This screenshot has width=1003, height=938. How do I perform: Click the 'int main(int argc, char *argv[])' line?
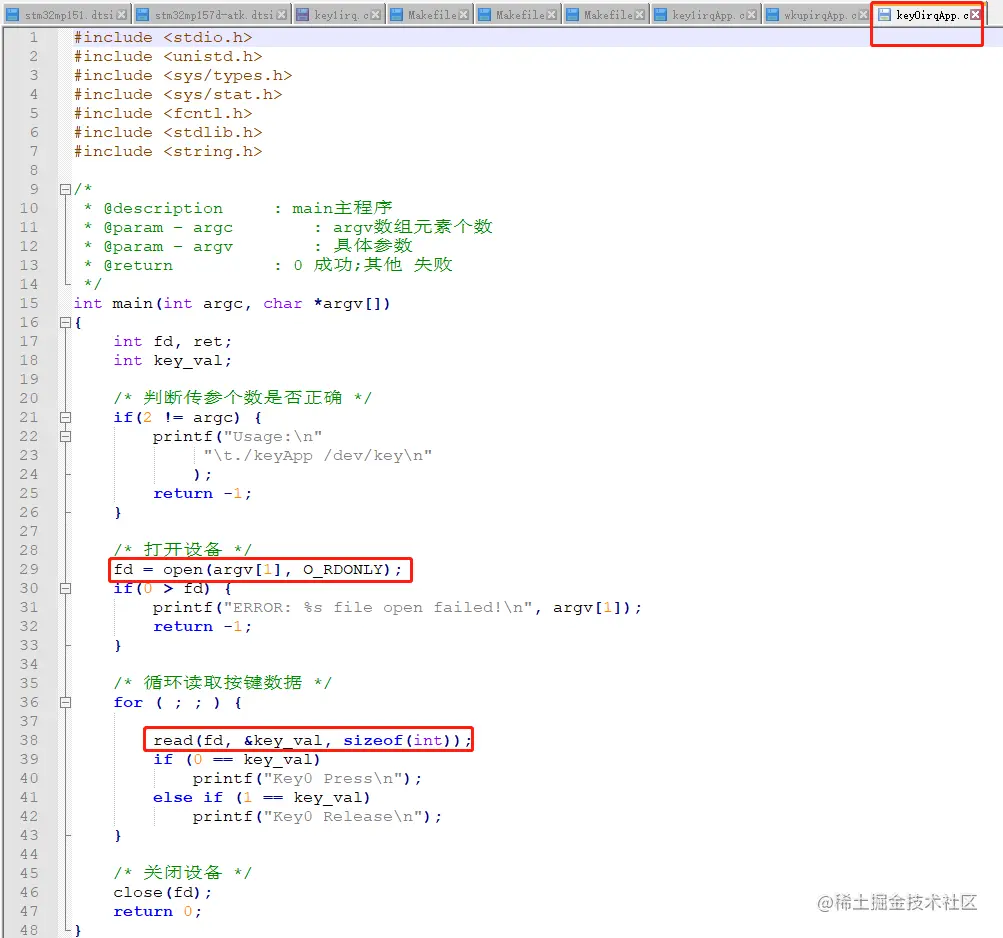[232, 303]
